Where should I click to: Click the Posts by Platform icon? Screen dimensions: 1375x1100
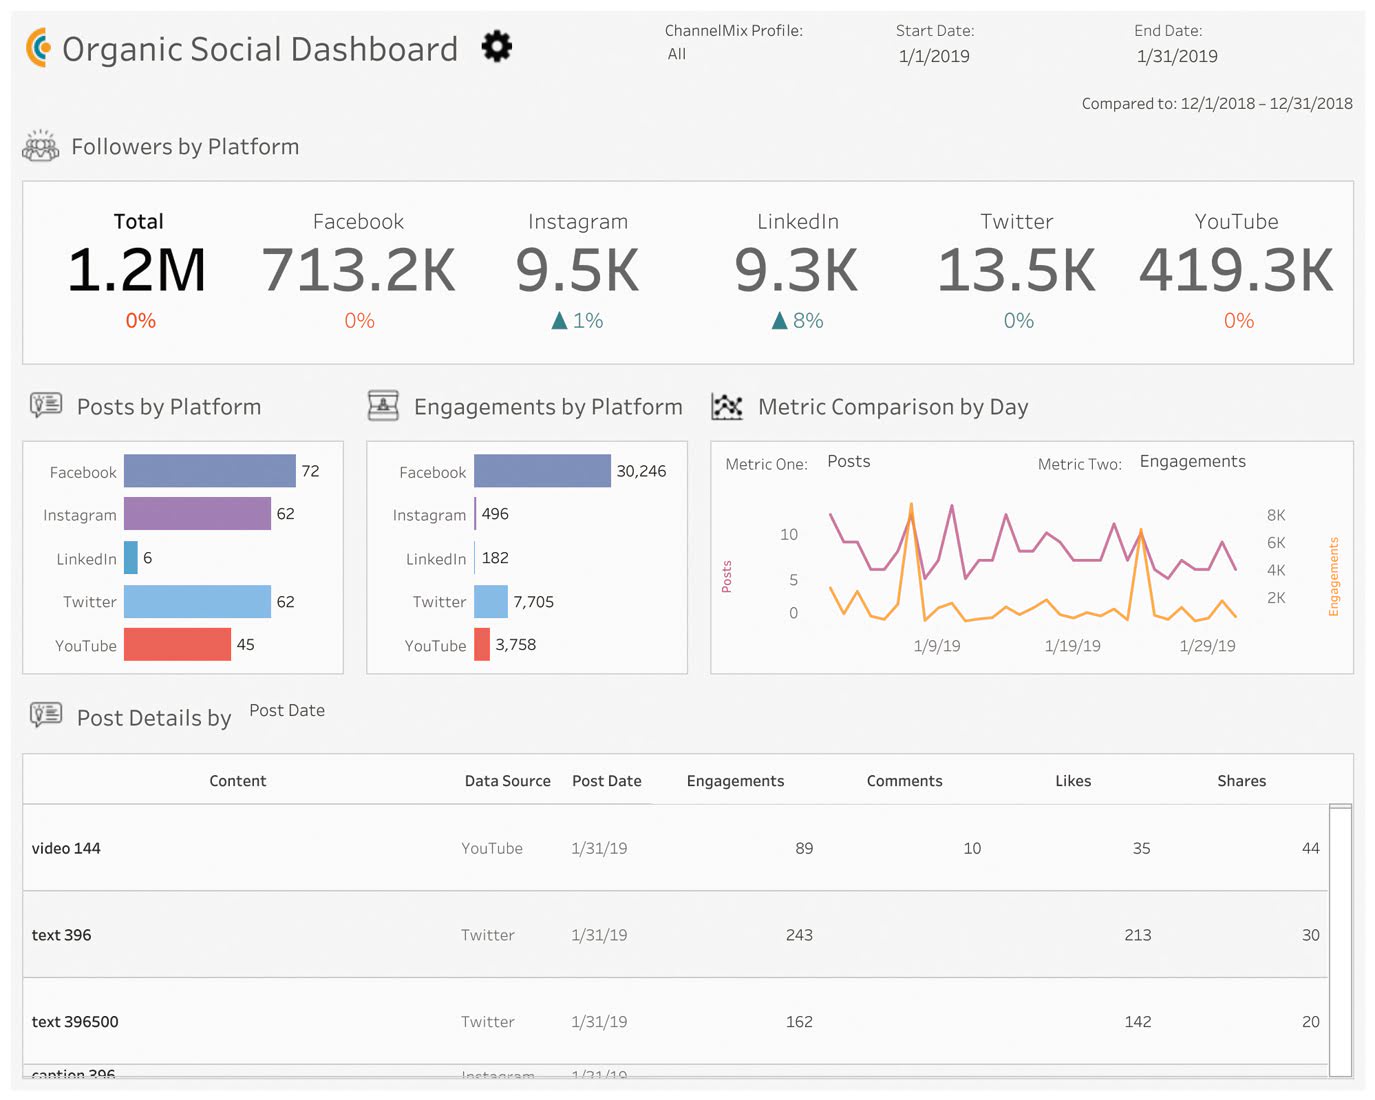point(46,405)
